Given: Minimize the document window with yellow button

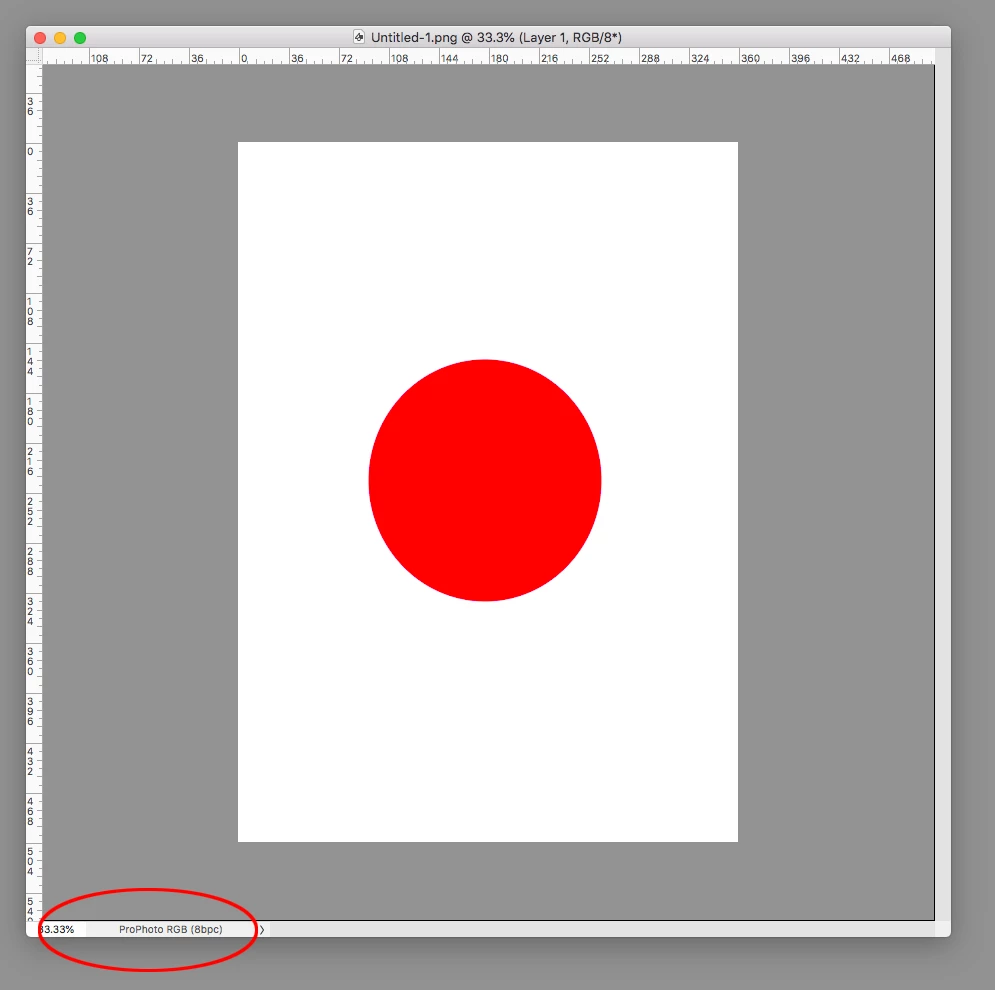Looking at the screenshot, I should pyautogui.click(x=60, y=38).
